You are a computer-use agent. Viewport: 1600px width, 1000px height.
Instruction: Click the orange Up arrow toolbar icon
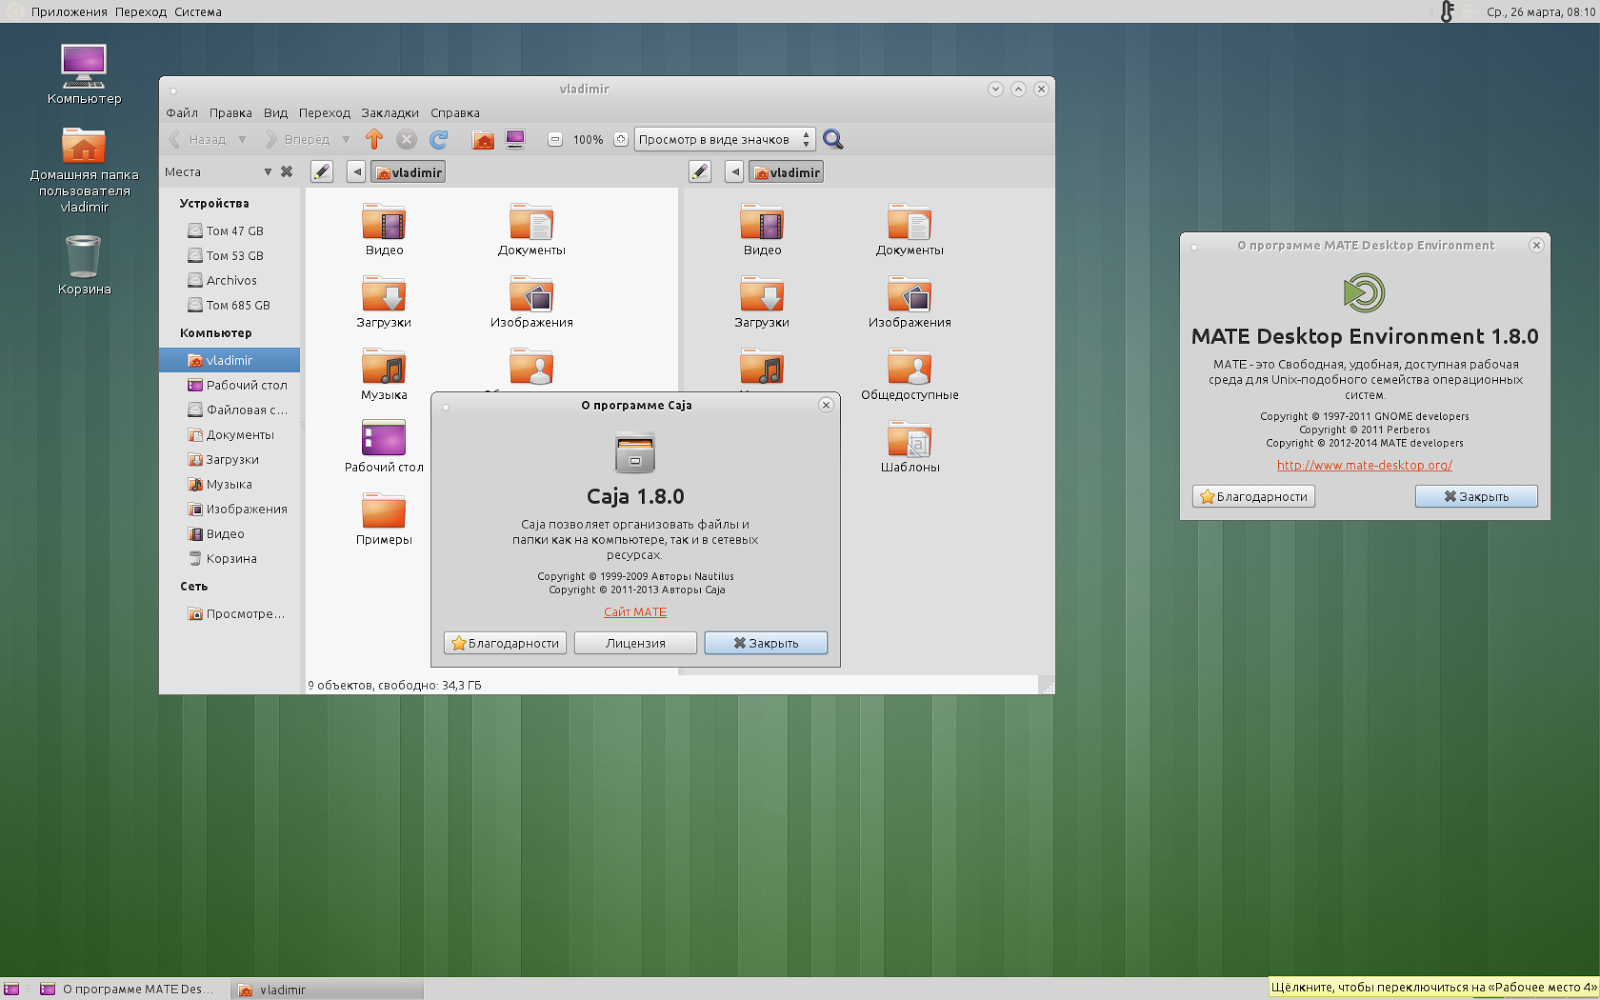[x=374, y=139]
